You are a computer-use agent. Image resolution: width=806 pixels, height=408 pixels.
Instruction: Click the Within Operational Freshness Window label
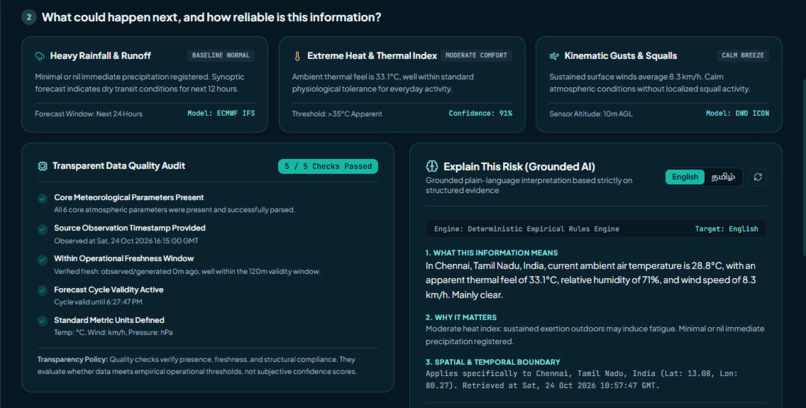click(124, 258)
